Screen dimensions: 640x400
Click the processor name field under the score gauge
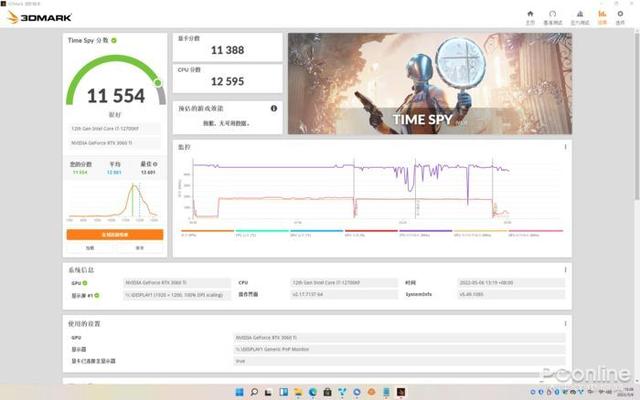pos(113,129)
